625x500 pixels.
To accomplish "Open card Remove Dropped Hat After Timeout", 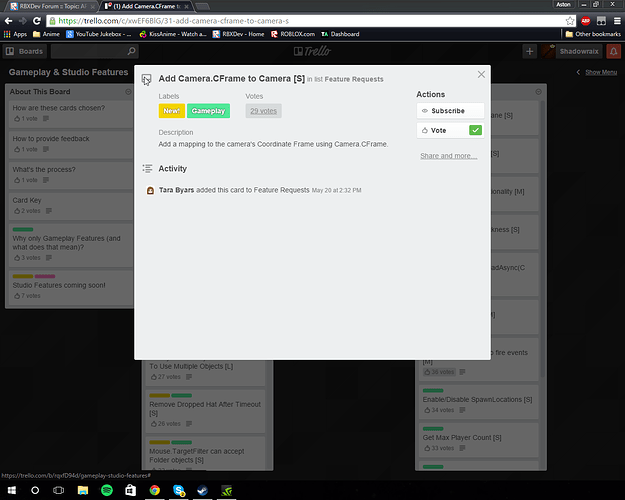I will pyautogui.click(x=205, y=411).
